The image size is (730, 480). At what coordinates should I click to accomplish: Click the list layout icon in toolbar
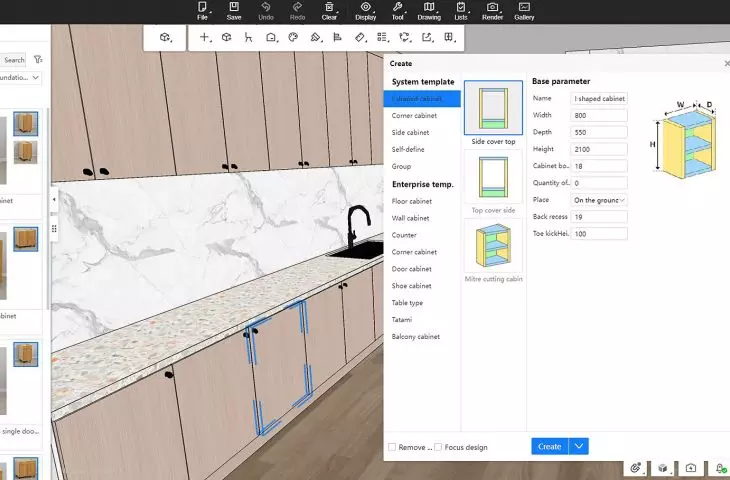tap(382, 37)
